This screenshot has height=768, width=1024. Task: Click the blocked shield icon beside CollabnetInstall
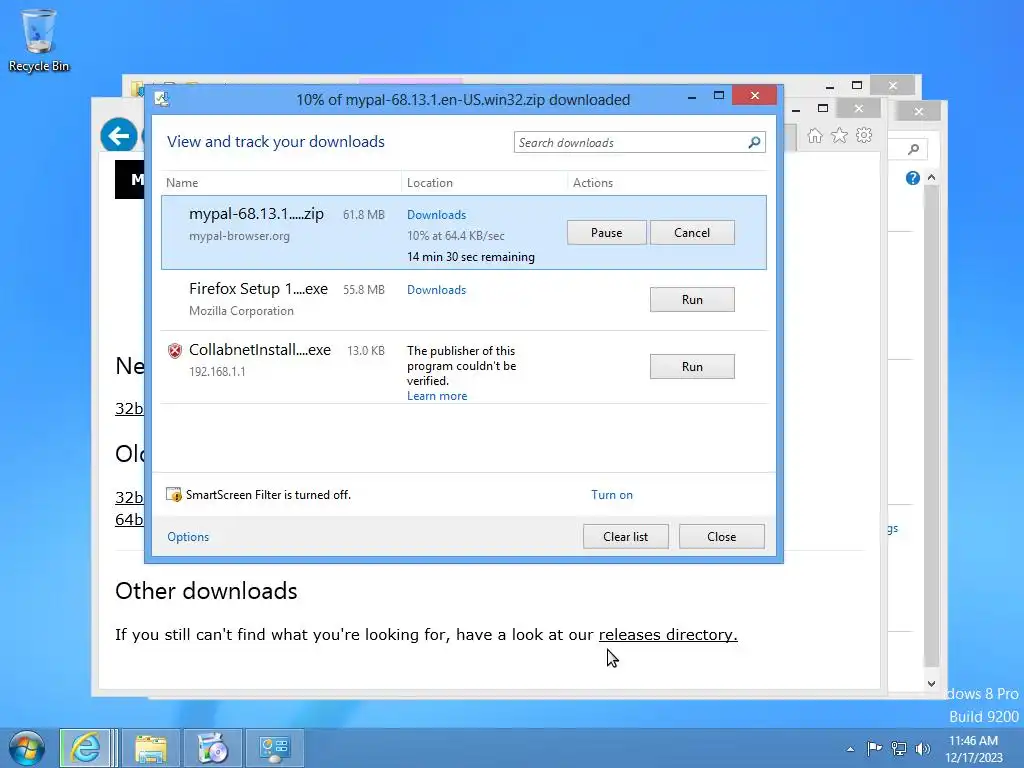[175, 351]
